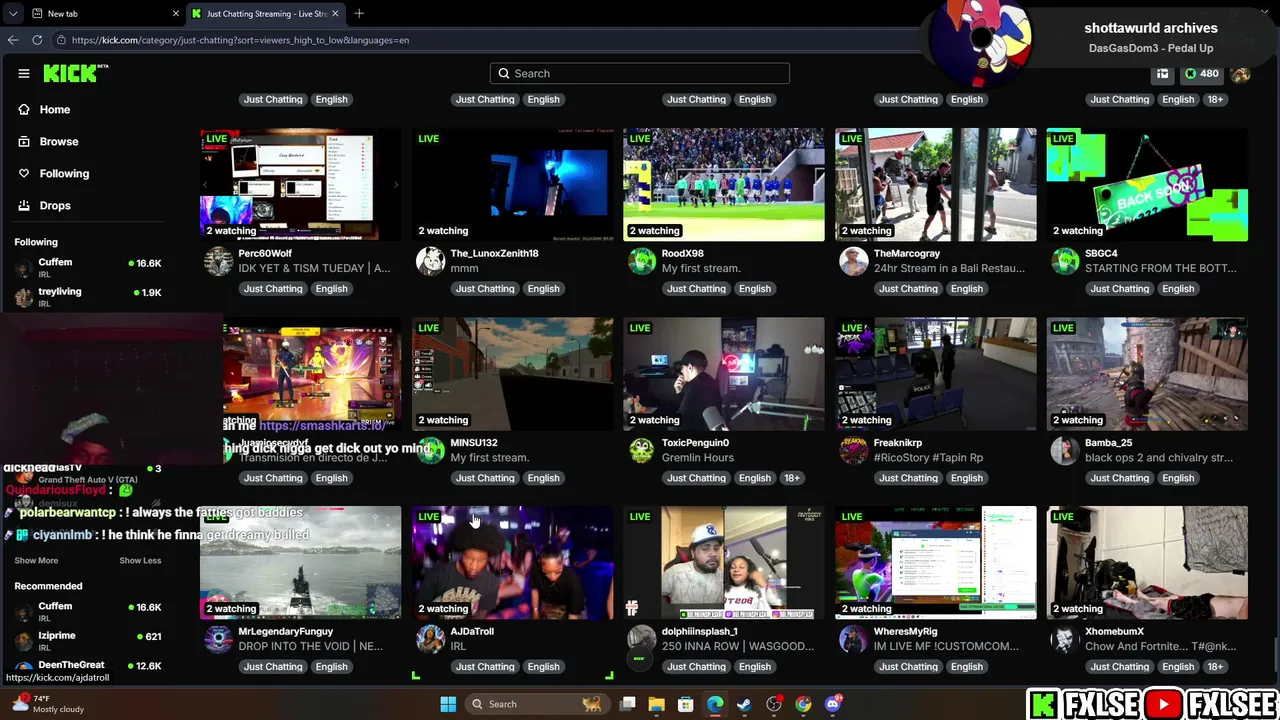Viewport: 1280px width, 720px height.
Task: Click XhomebumX's channel avatar
Action: (x=1065, y=639)
